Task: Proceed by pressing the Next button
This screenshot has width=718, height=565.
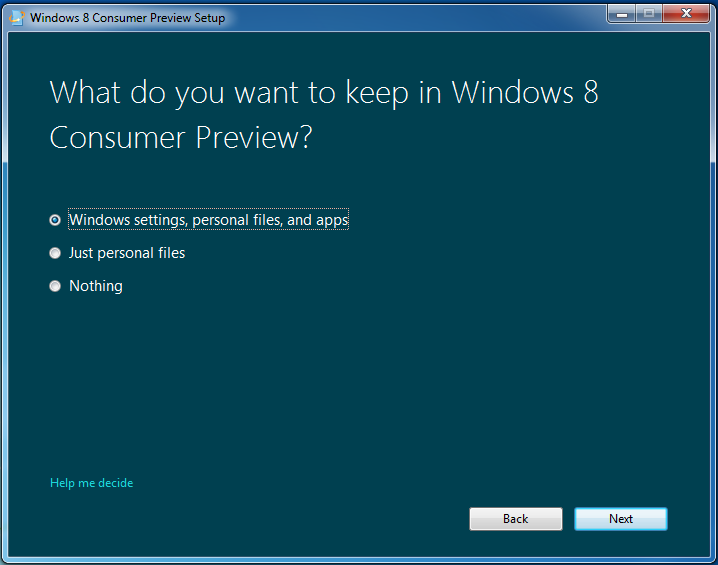Action: click(x=620, y=519)
